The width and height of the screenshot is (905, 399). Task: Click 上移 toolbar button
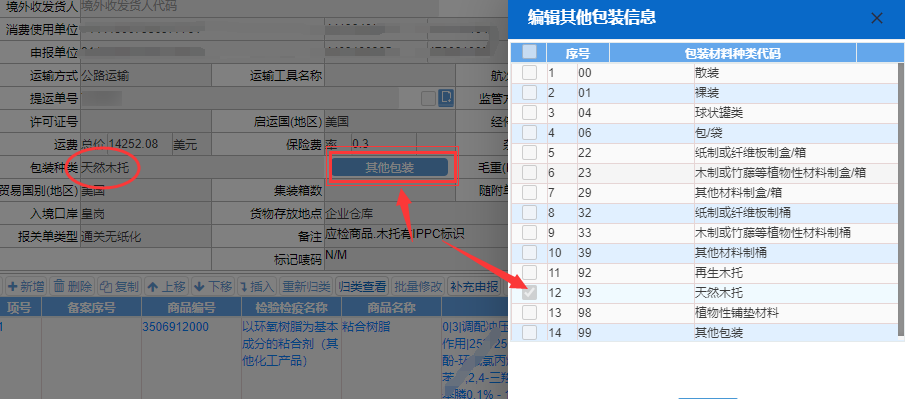point(166,286)
